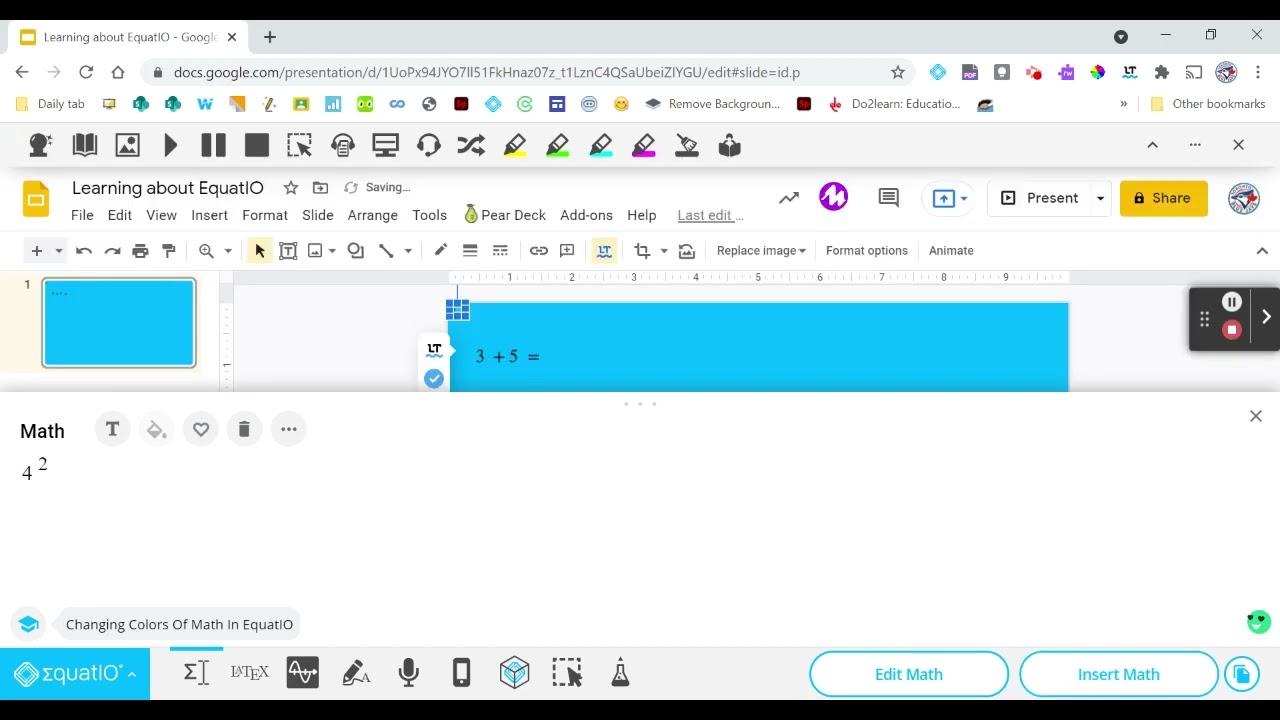Screen dimensions: 1280x720
Task: Start Read&Write Play read aloud
Action: pos(171,146)
